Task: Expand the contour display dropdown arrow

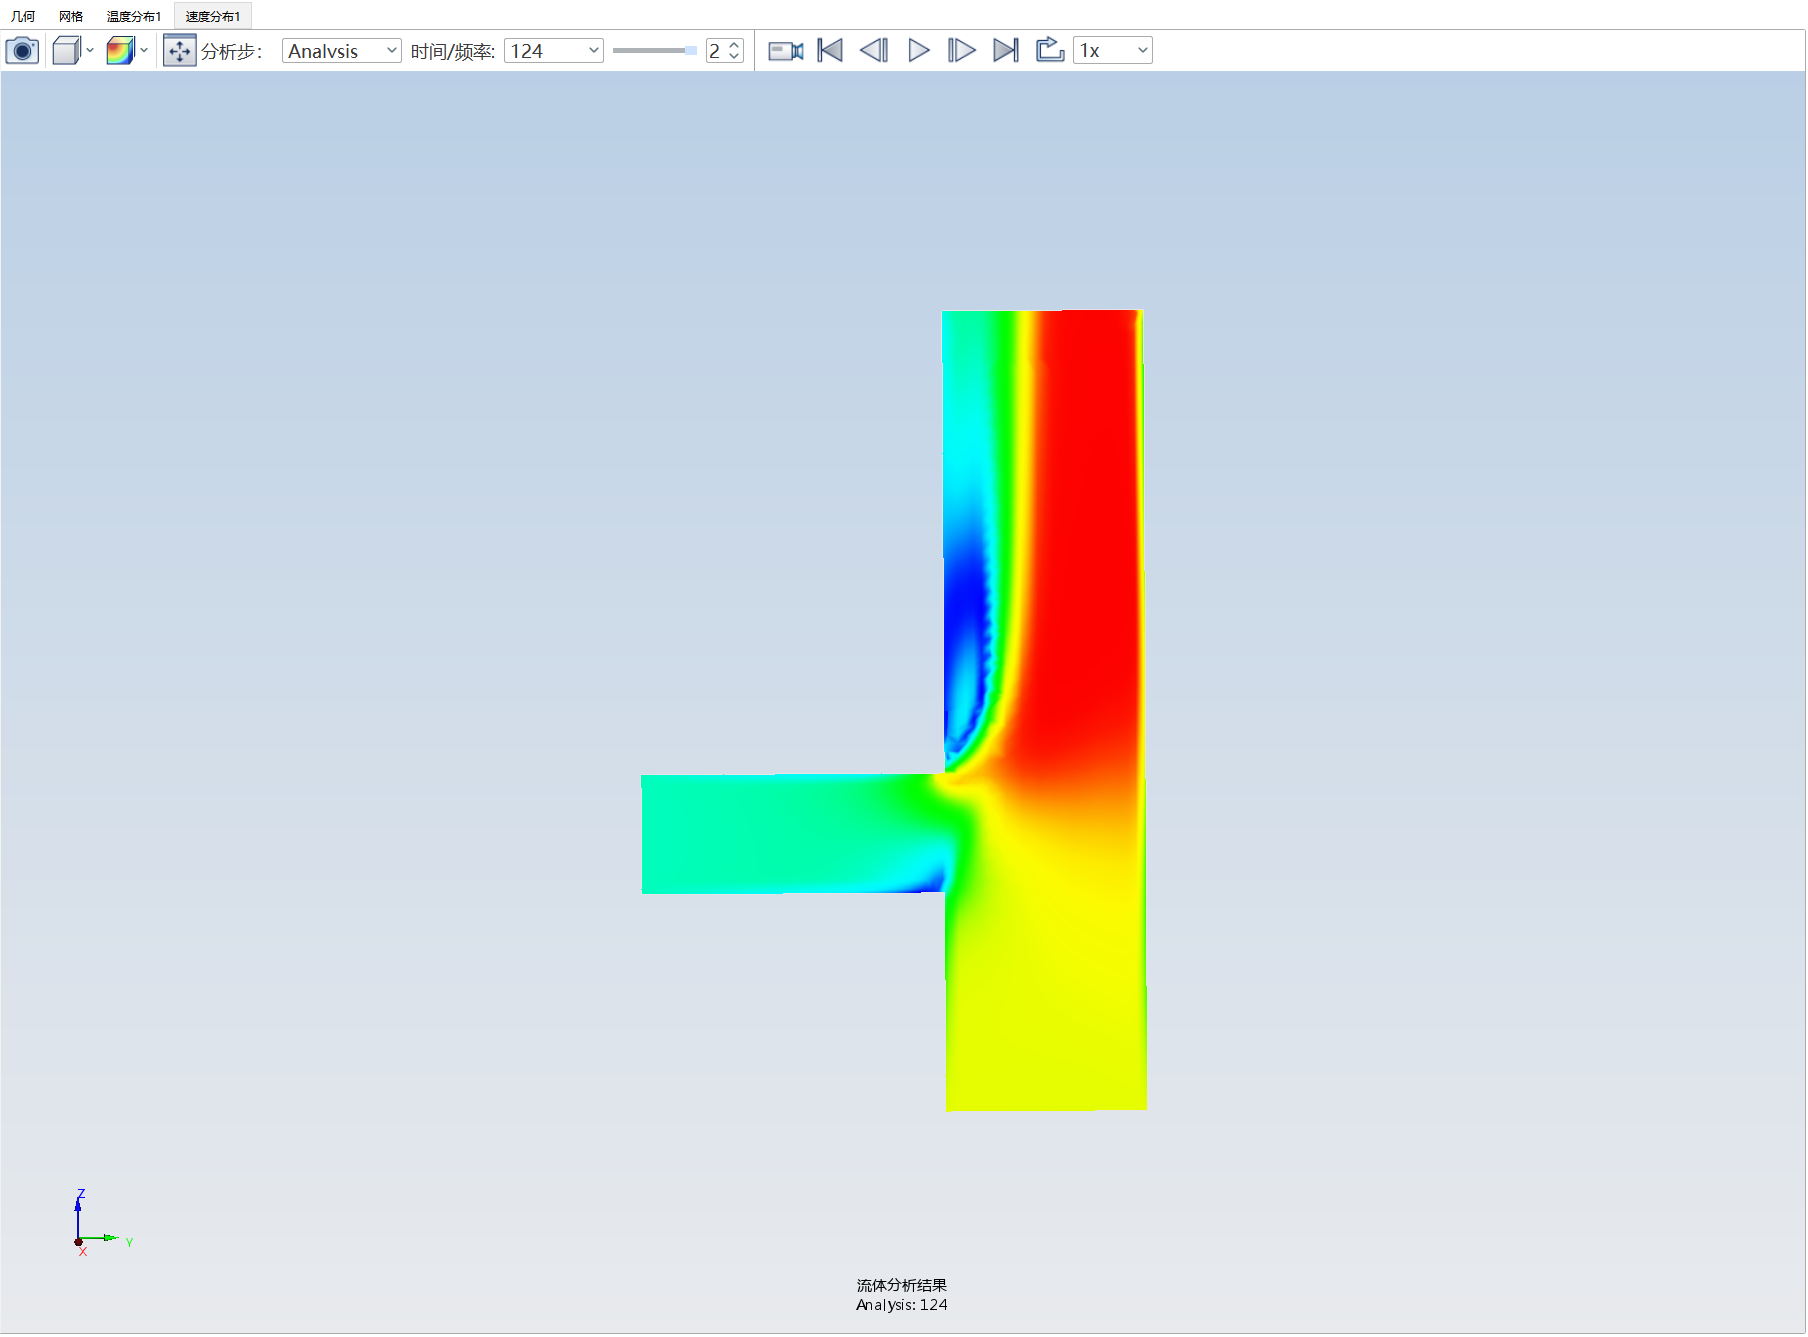Action: click(x=144, y=51)
